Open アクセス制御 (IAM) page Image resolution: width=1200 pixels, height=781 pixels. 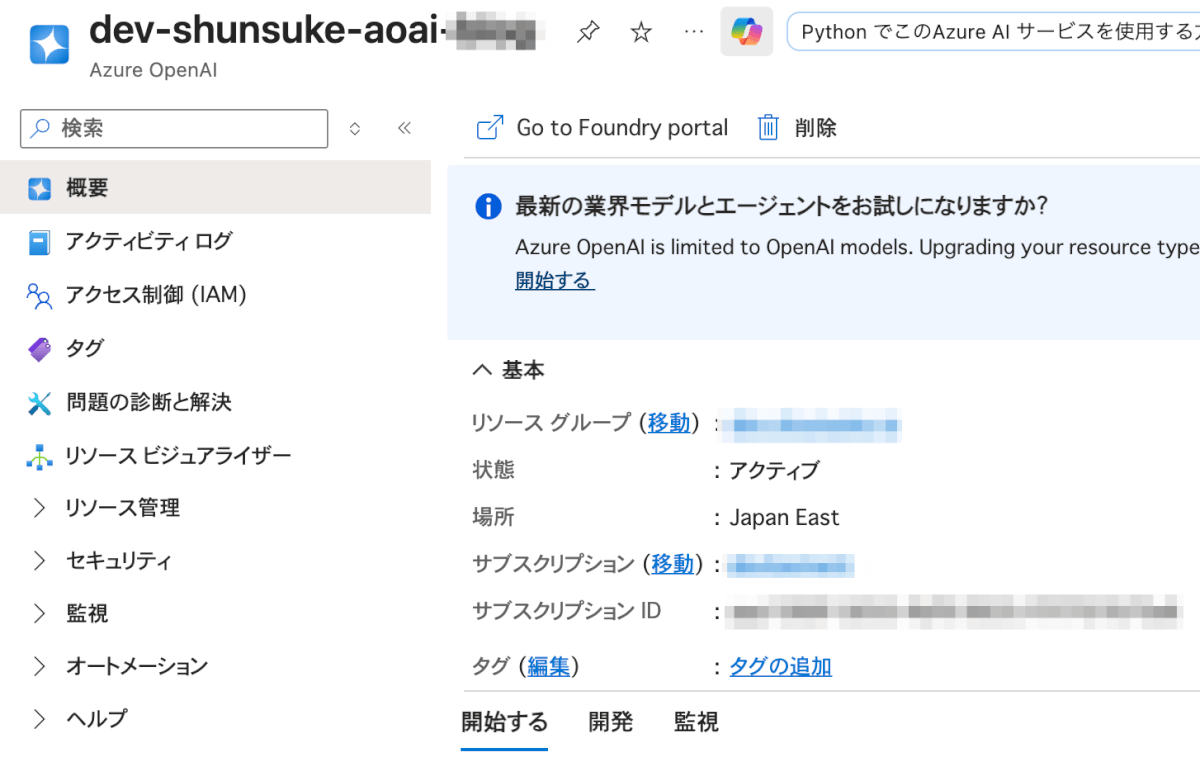(x=155, y=295)
